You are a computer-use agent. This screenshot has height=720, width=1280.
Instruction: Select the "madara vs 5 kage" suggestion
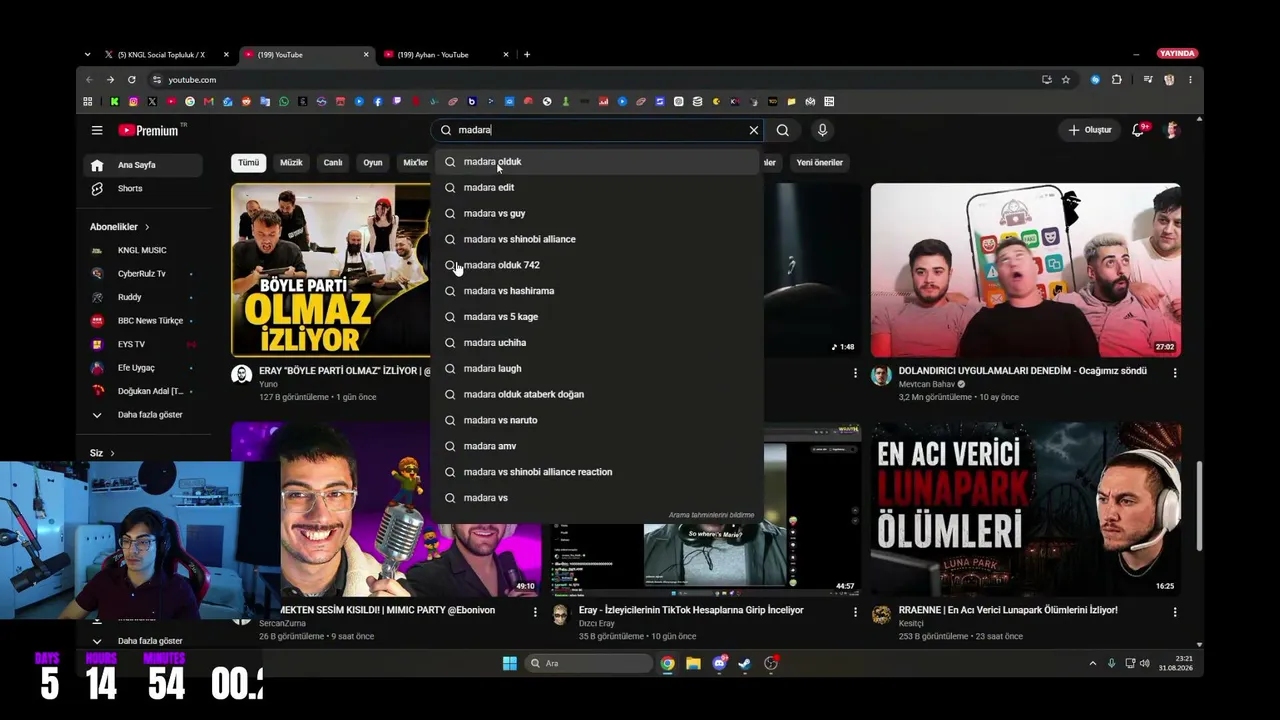(x=597, y=316)
